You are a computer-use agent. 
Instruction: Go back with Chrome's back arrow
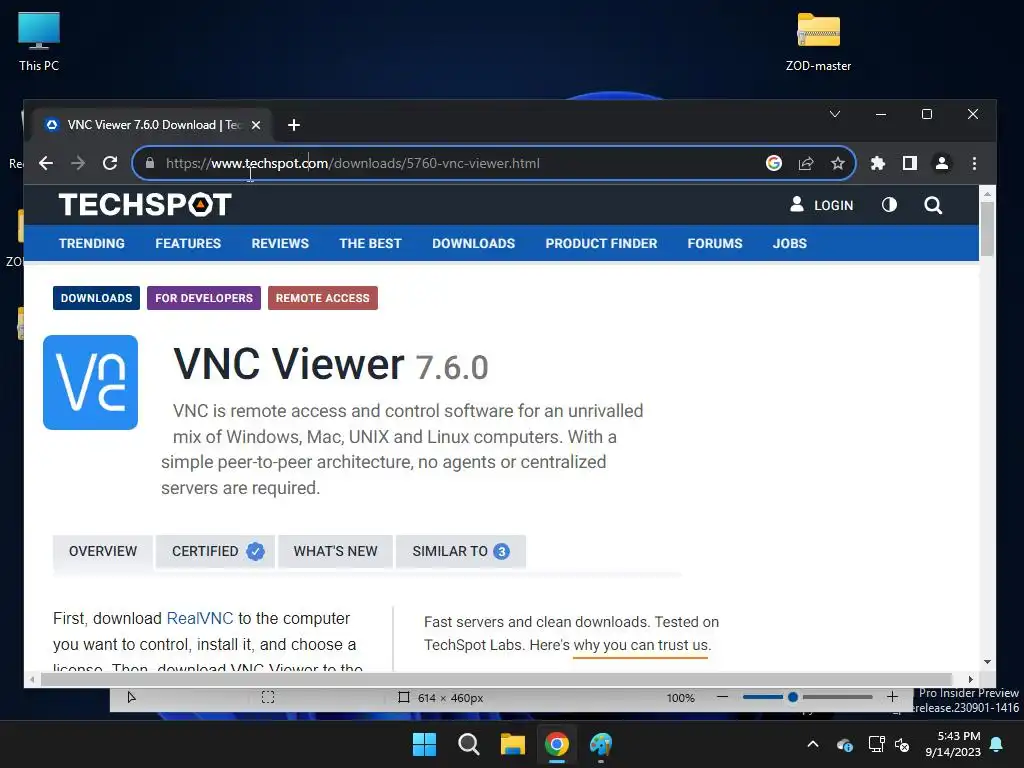pyautogui.click(x=46, y=163)
